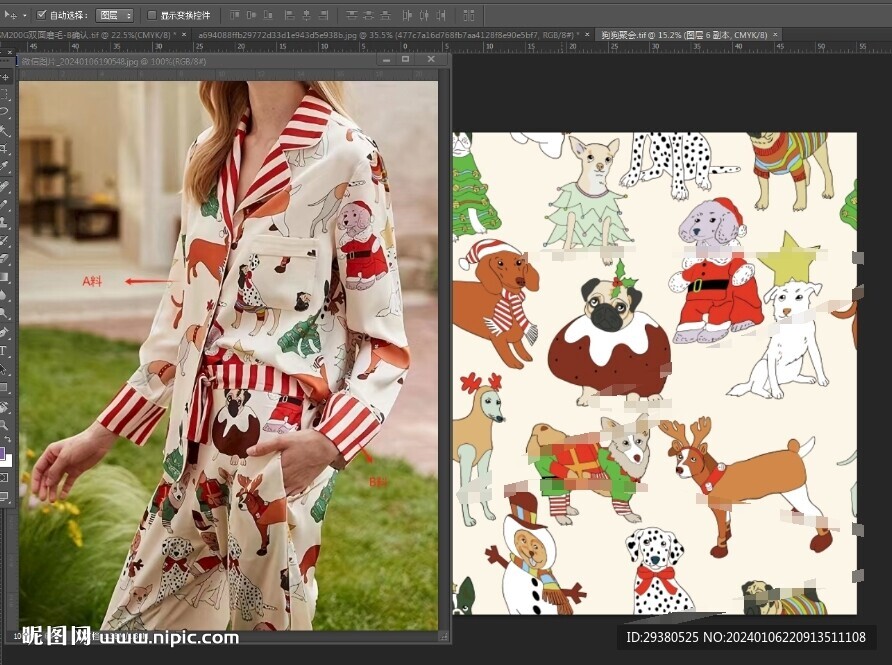892x665 pixels.
Task: Choose the Crop tool
Action: 5,148
